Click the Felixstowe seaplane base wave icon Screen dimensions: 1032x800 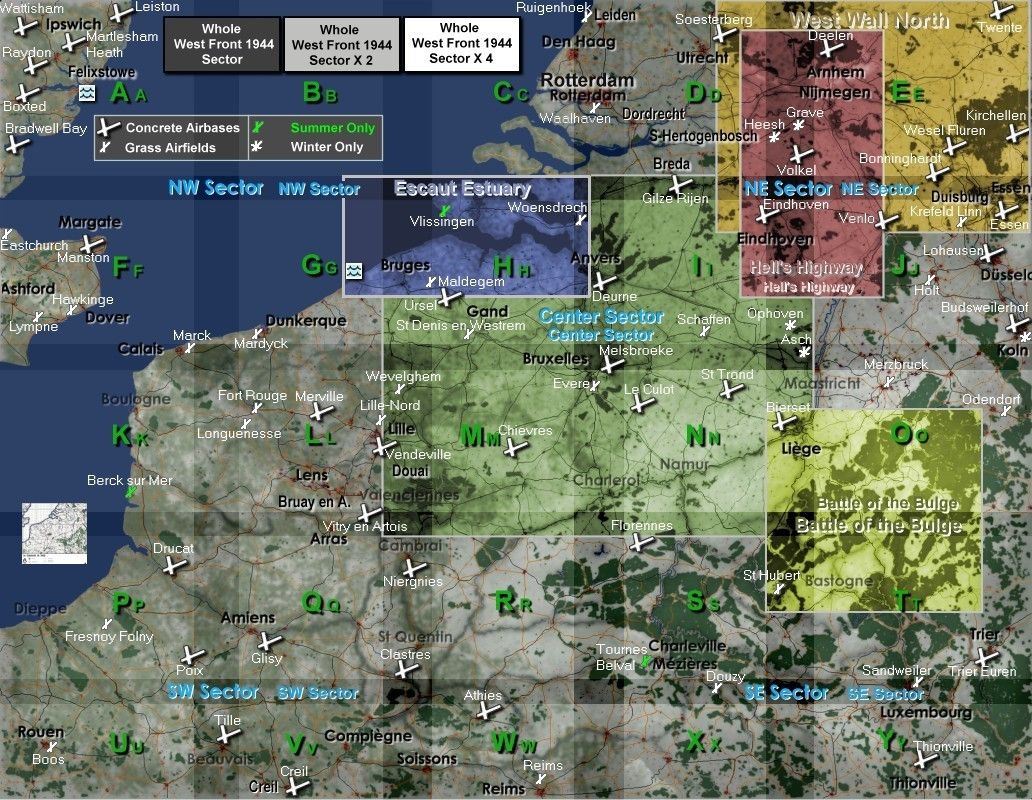(87, 93)
